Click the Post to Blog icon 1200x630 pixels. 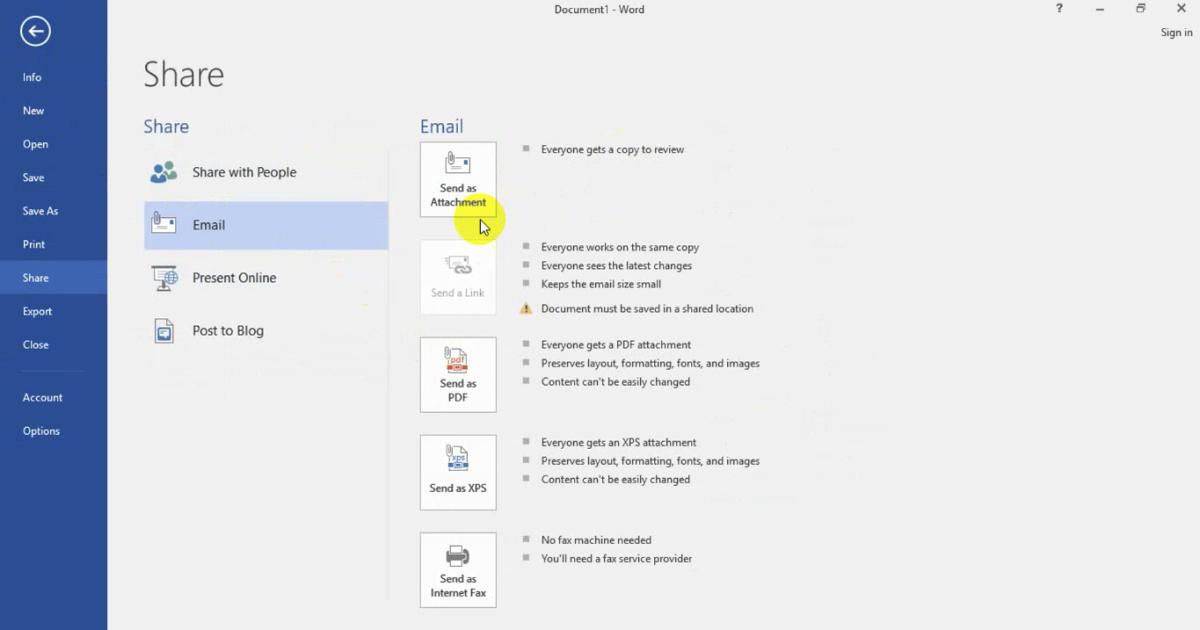[x=164, y=331]
